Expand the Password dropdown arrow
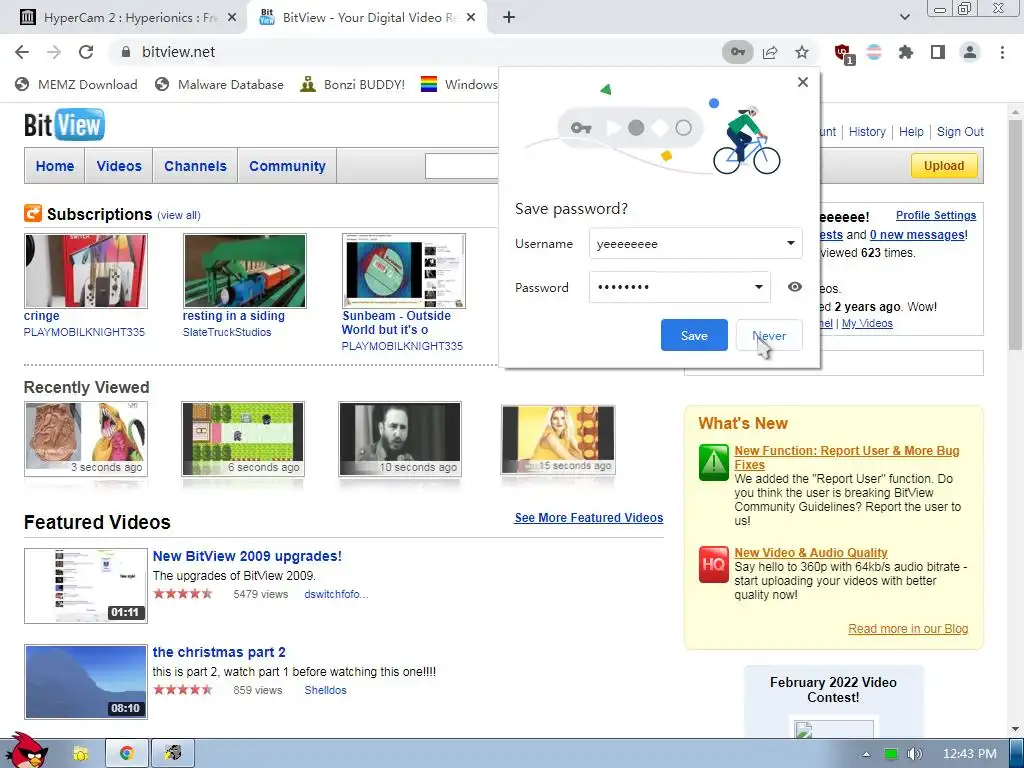 (x=759, y=287)
